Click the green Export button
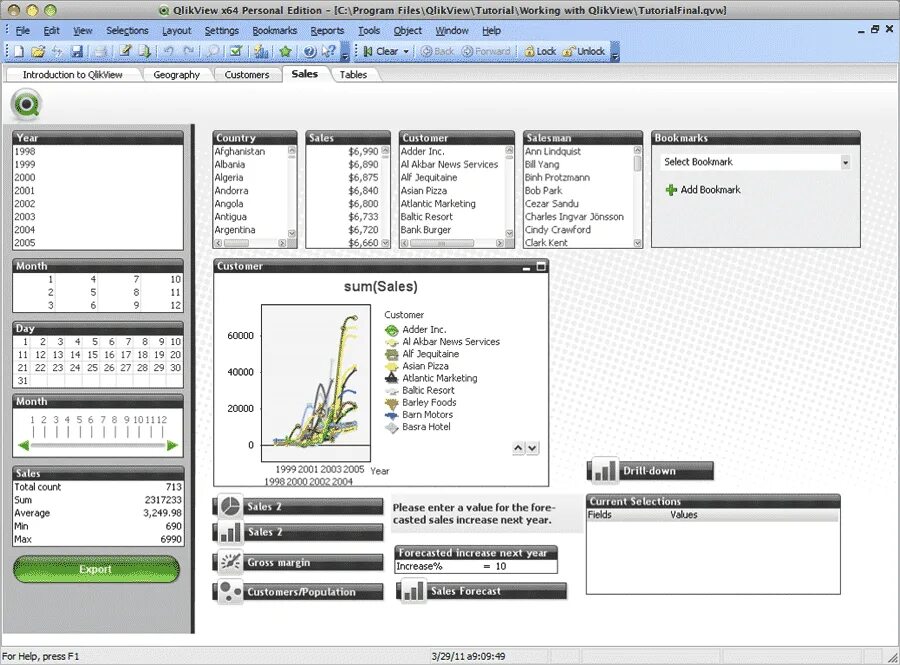The width and height of the screenshot is (900, 665). [x=96, y=569]
